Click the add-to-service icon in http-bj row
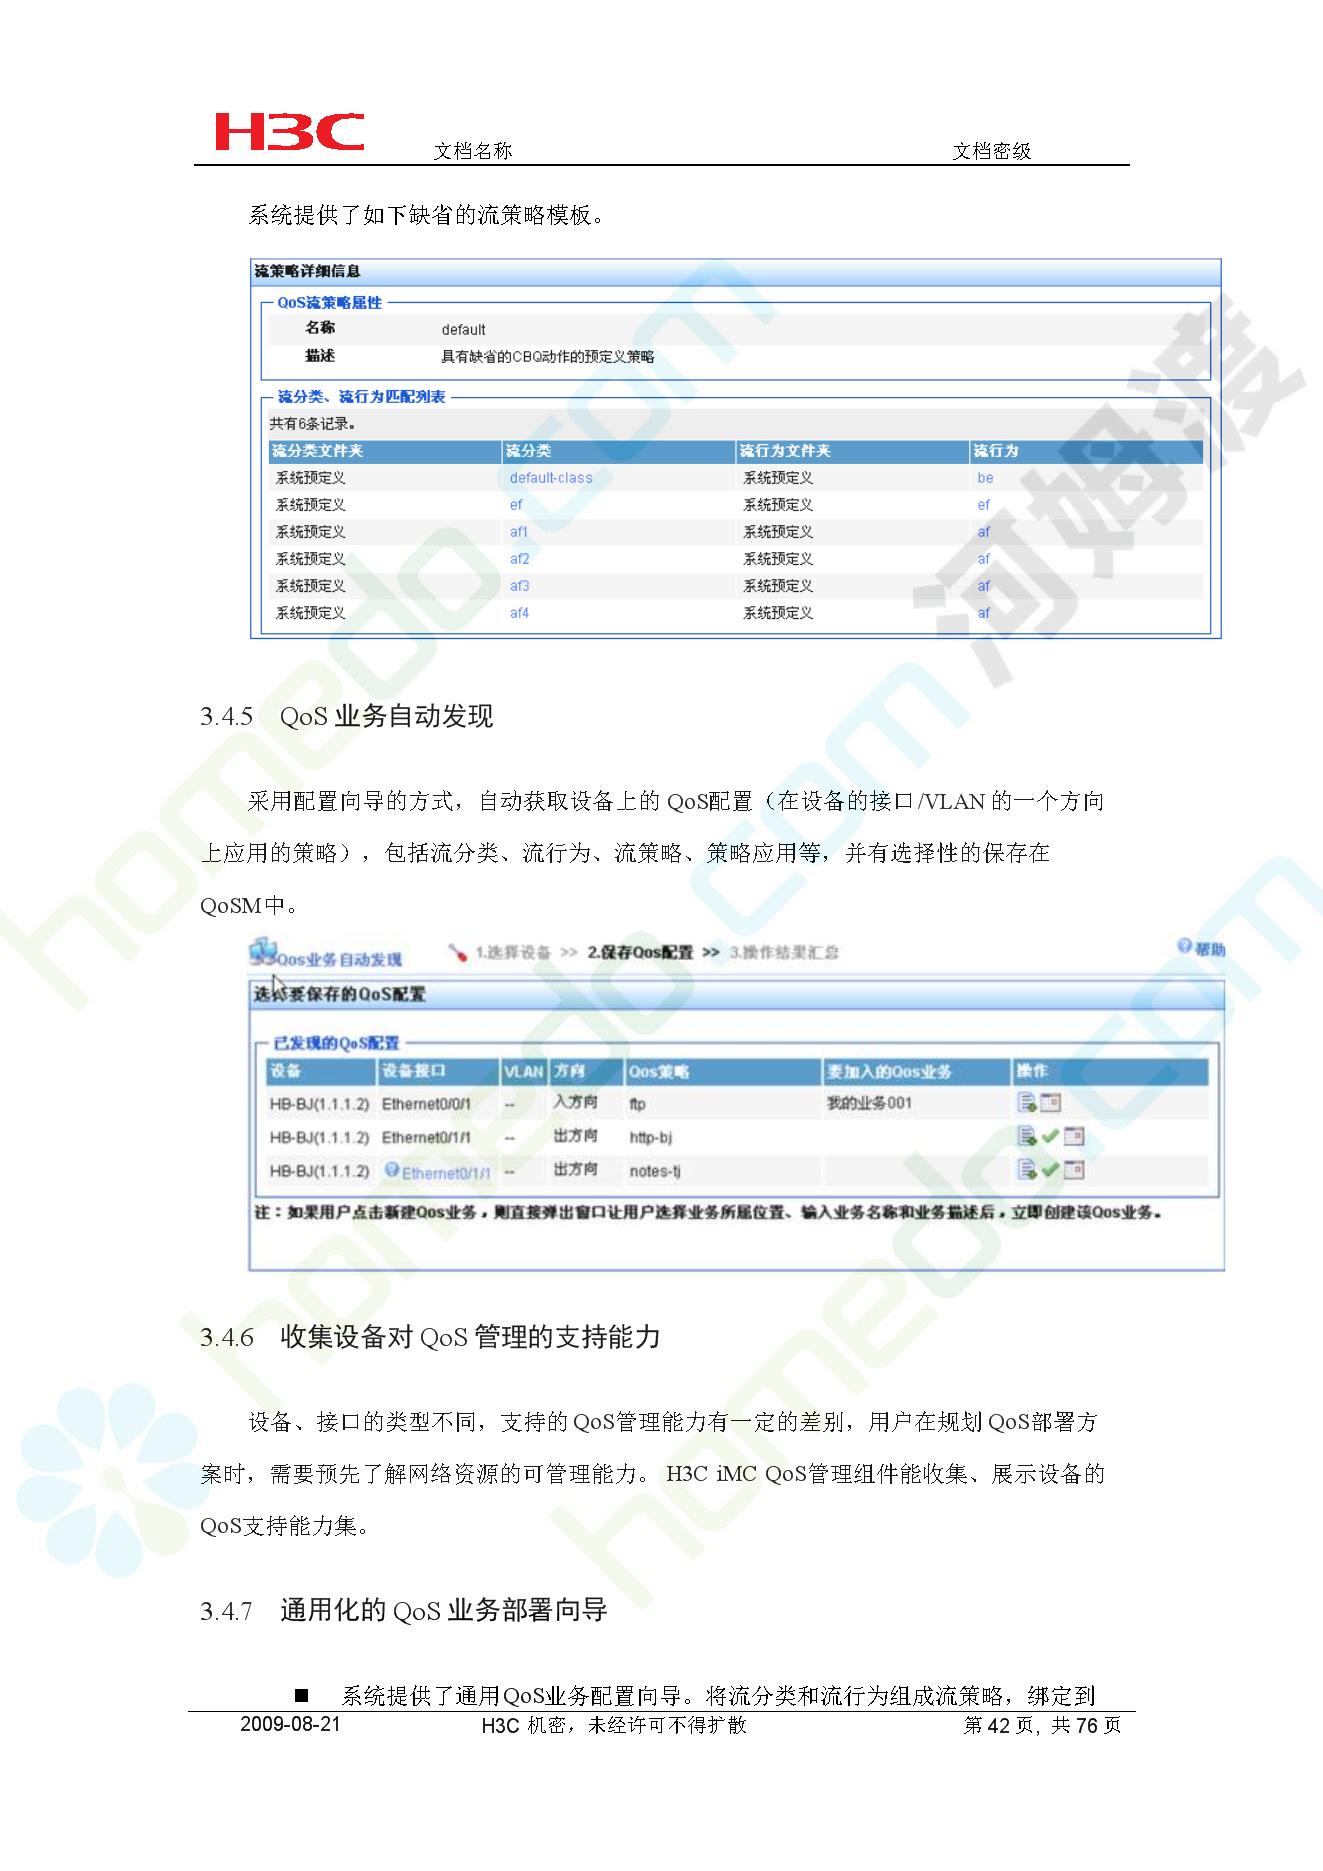The image size is (1323, 1871). [x=1026, y=1136]
